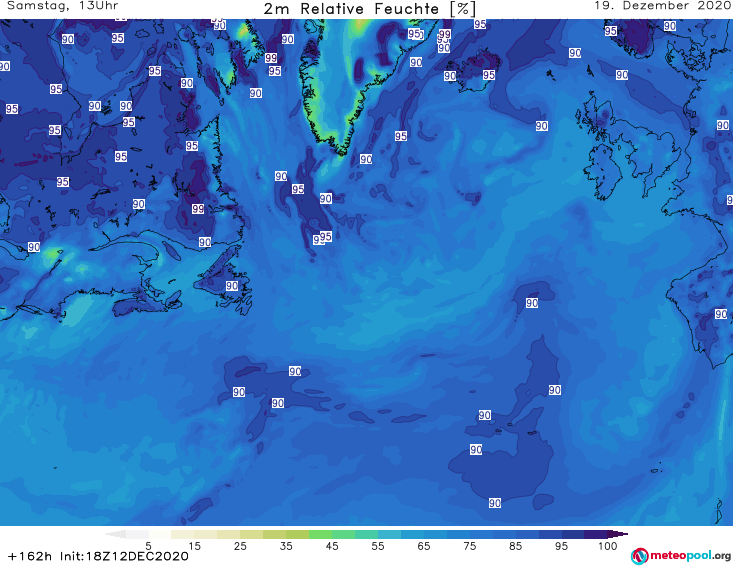The width and height of the screenshot is (733, 566).
Task: Select the '2m Relative Feuchte [%]' title
Action: 369,9
